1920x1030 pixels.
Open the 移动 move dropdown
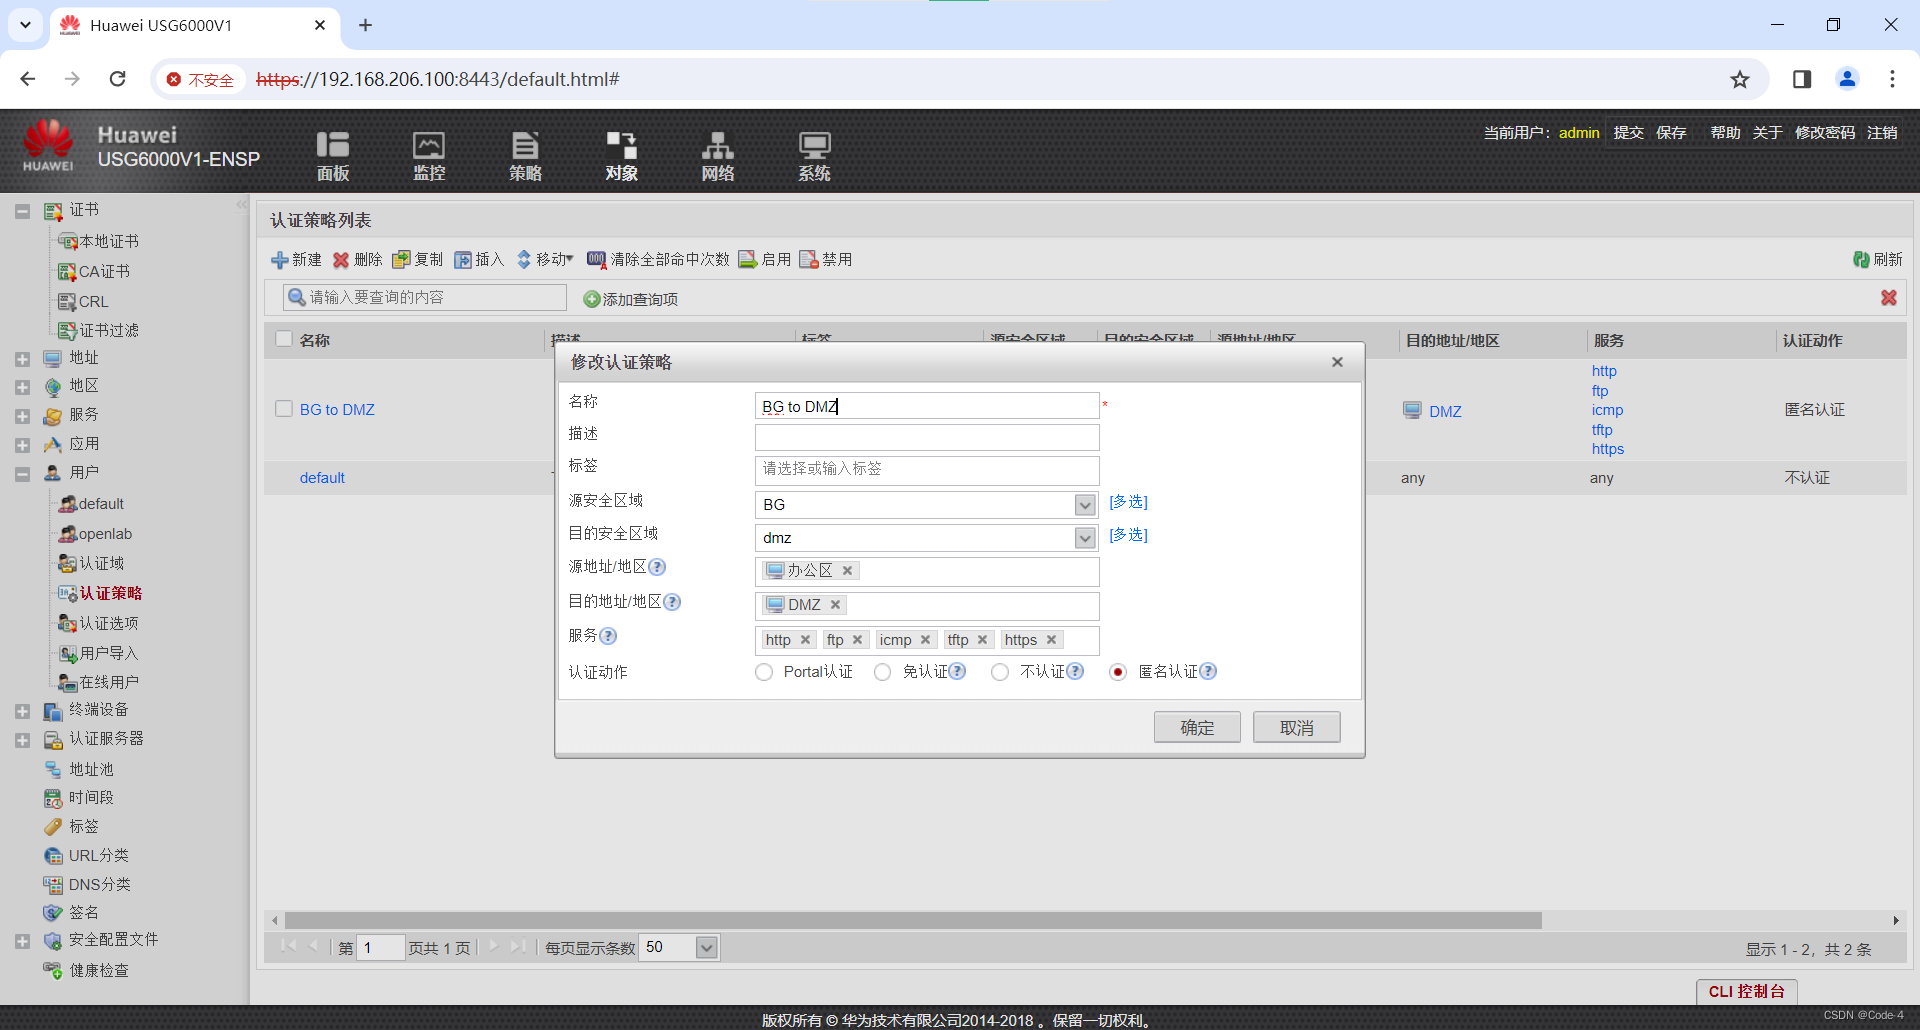click(545, 259)
